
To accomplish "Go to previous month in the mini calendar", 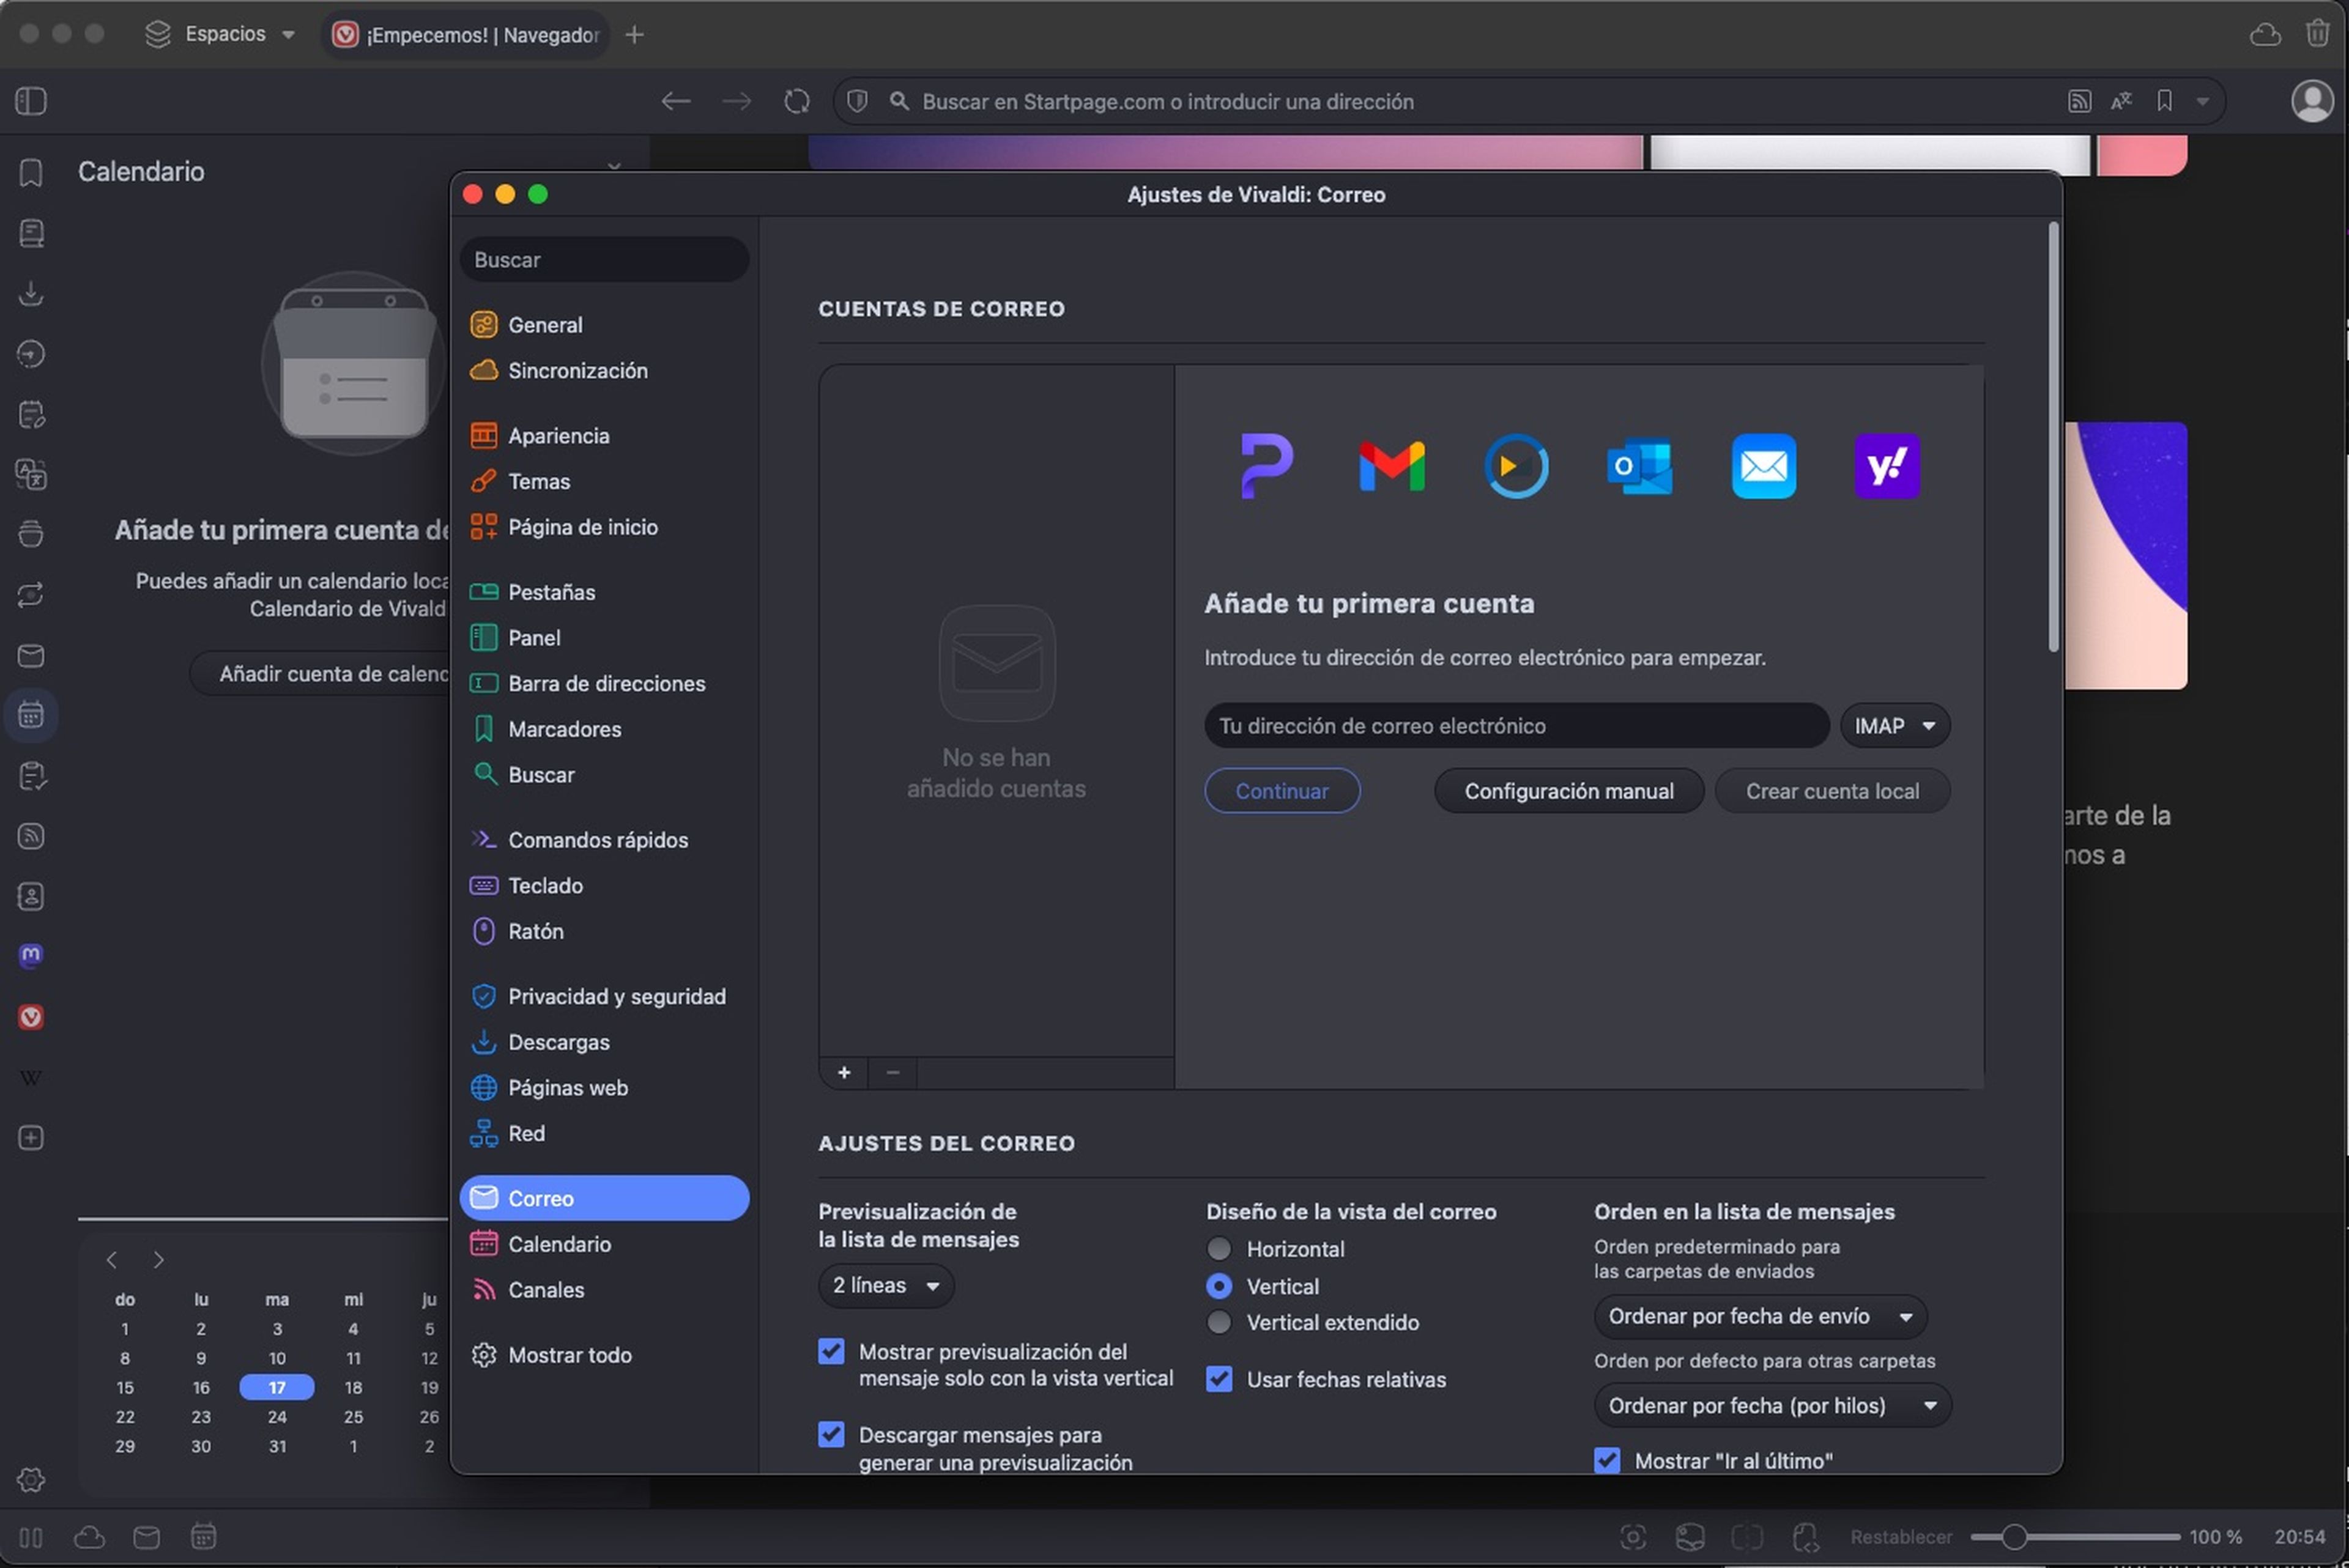I will coord(112,1259).
